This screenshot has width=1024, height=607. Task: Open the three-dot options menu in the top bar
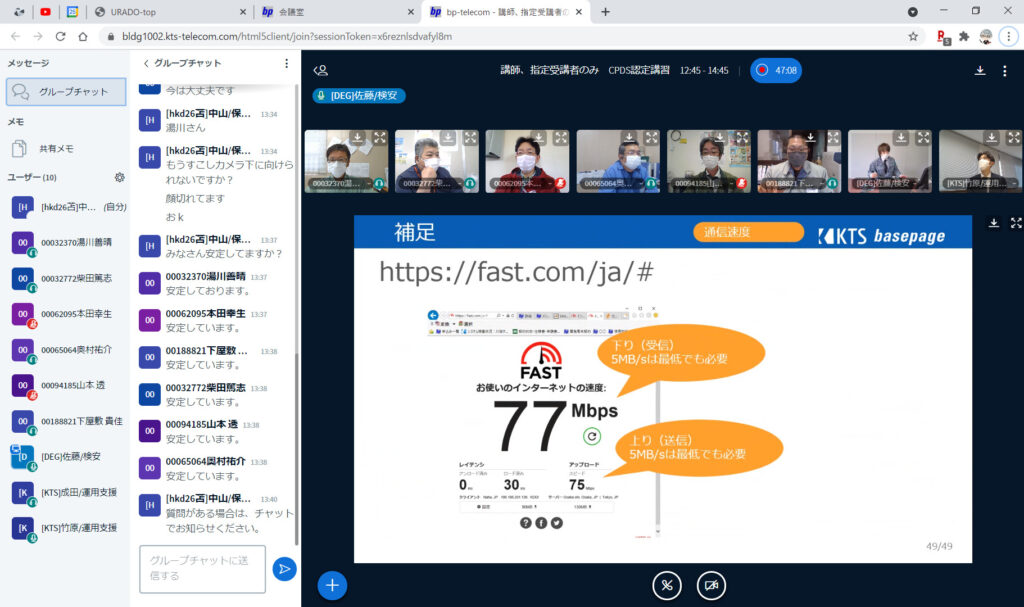1004,71
